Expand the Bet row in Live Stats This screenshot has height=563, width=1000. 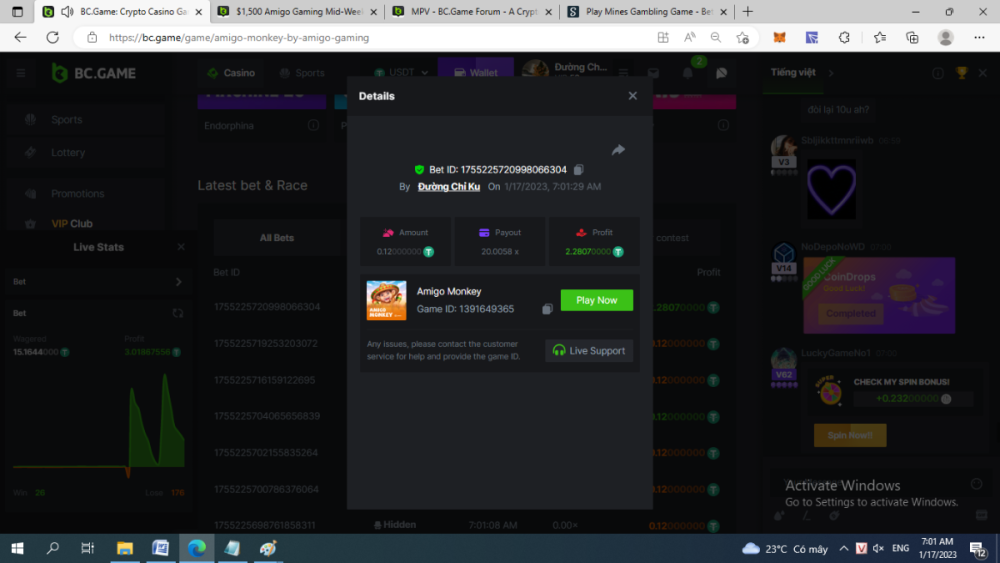179,282
